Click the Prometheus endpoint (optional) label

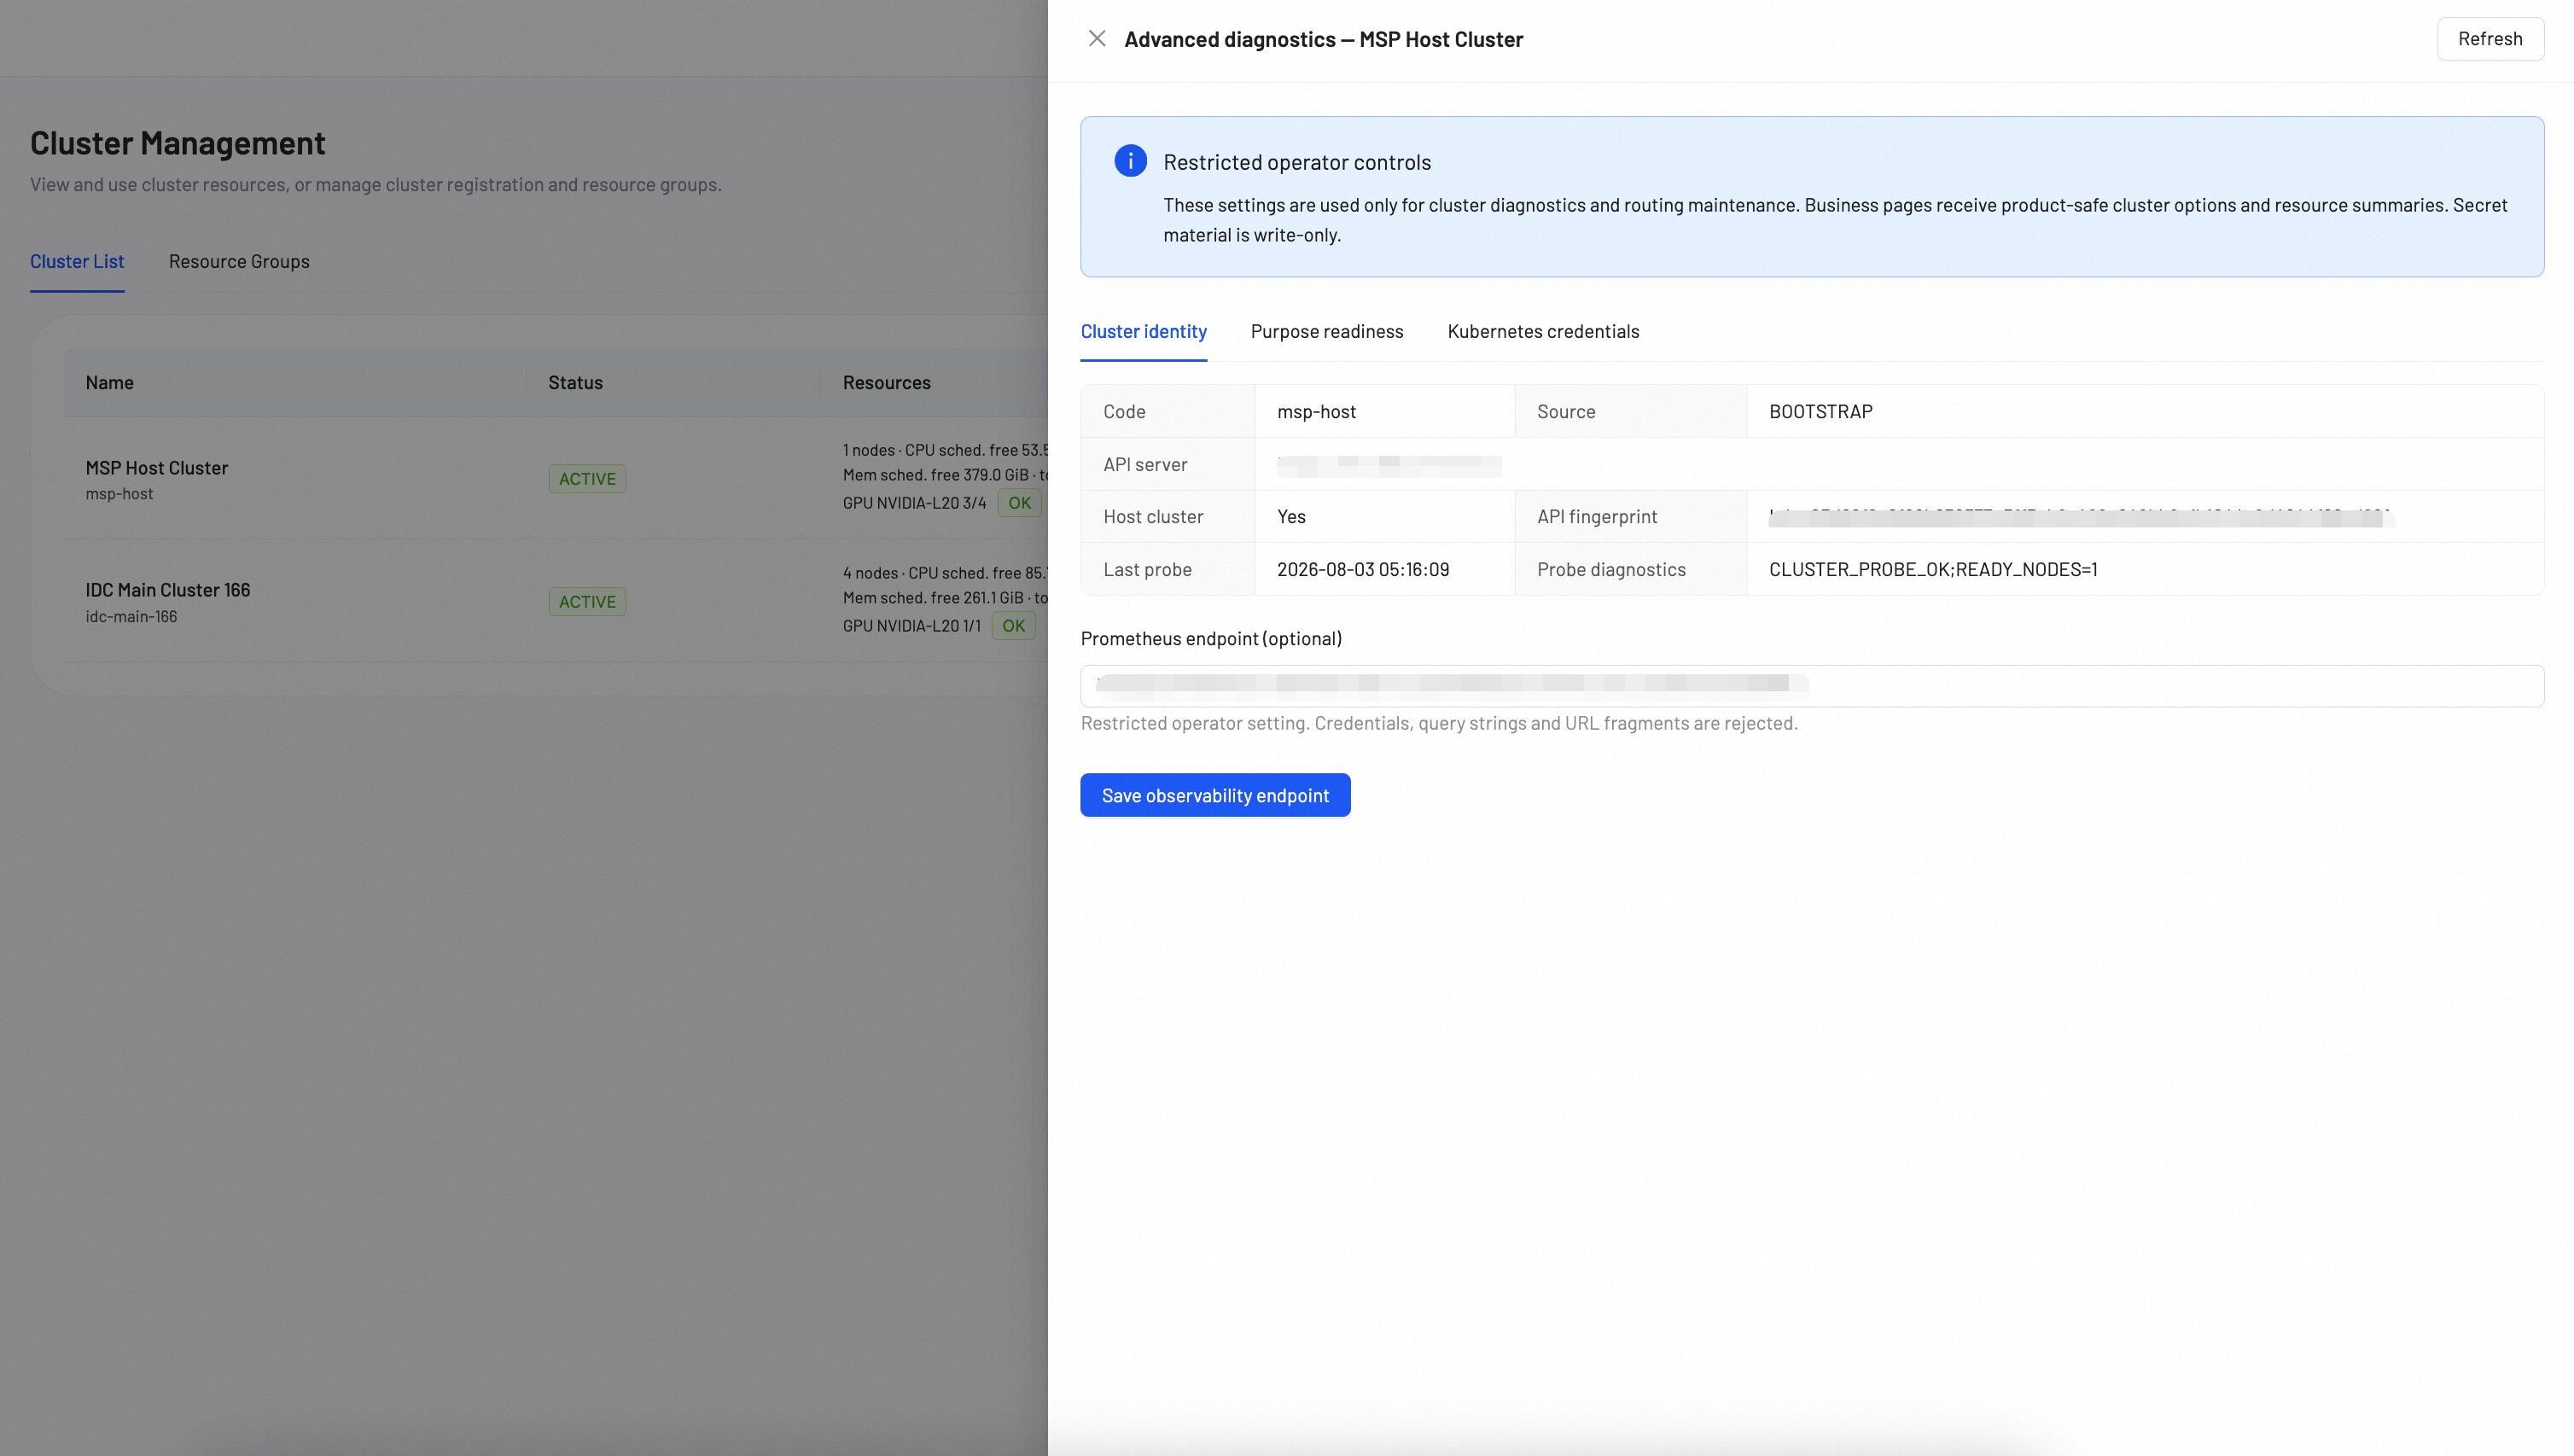(1210, 639)
